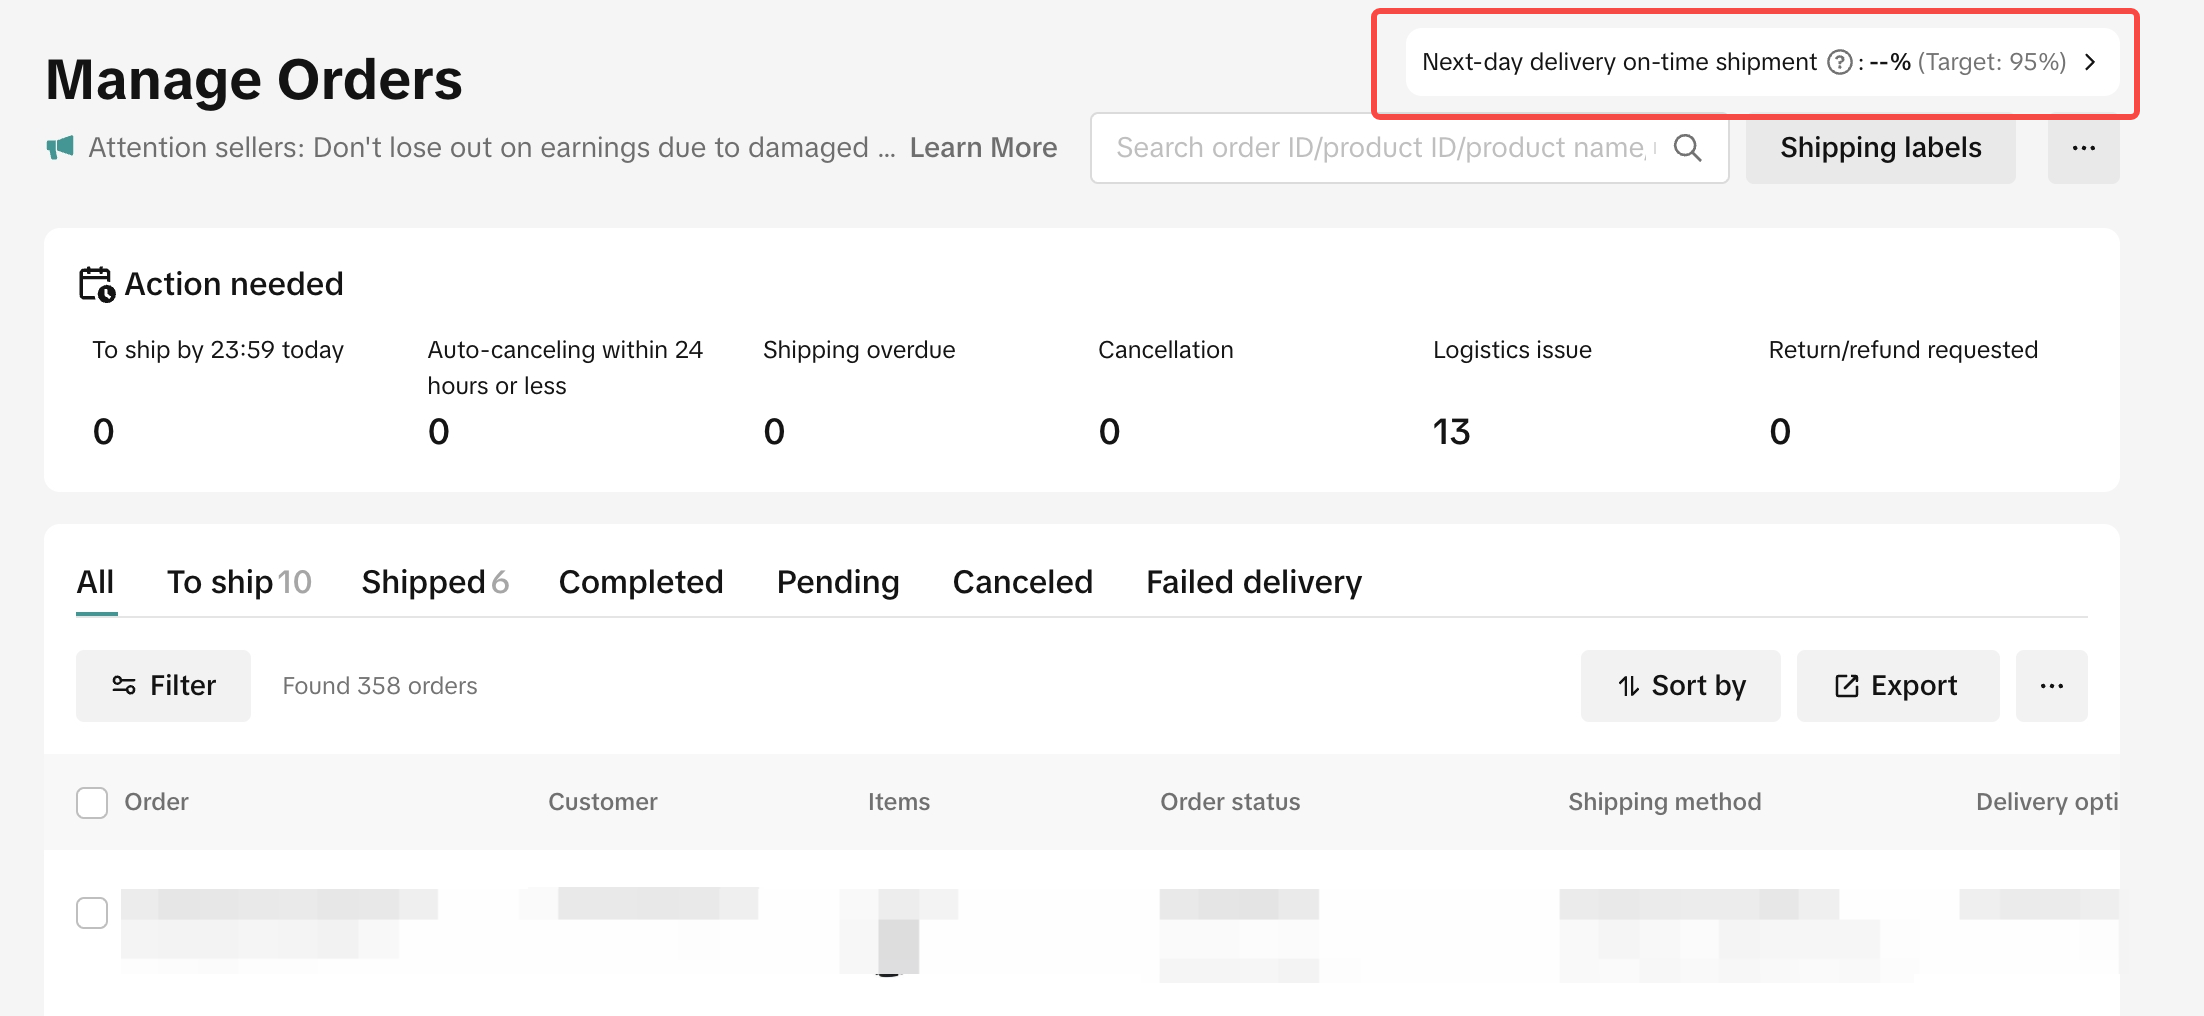Open the Failed delivery tab
2204x1016 pixels.
(x=1254, y=582)
